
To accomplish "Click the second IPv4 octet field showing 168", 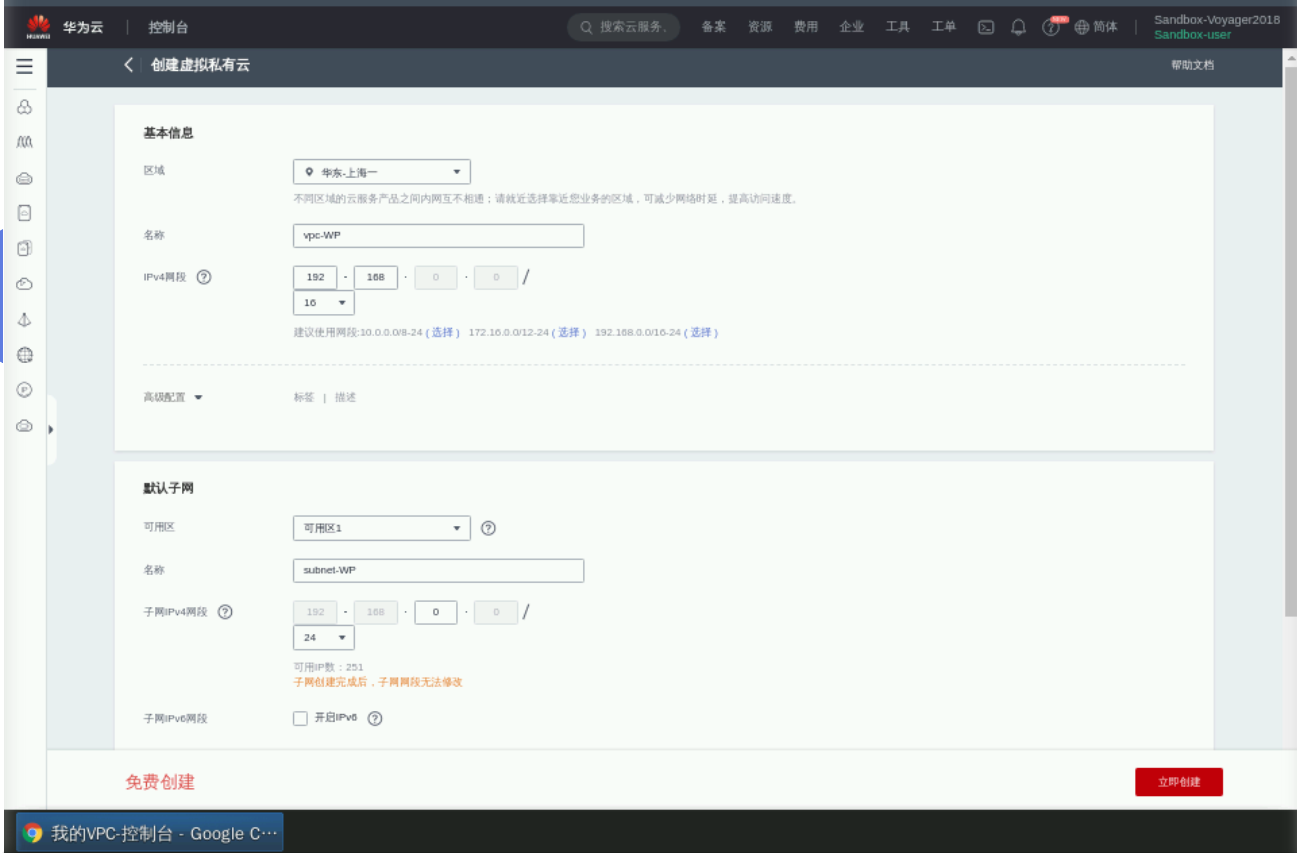I will [376, 277].
